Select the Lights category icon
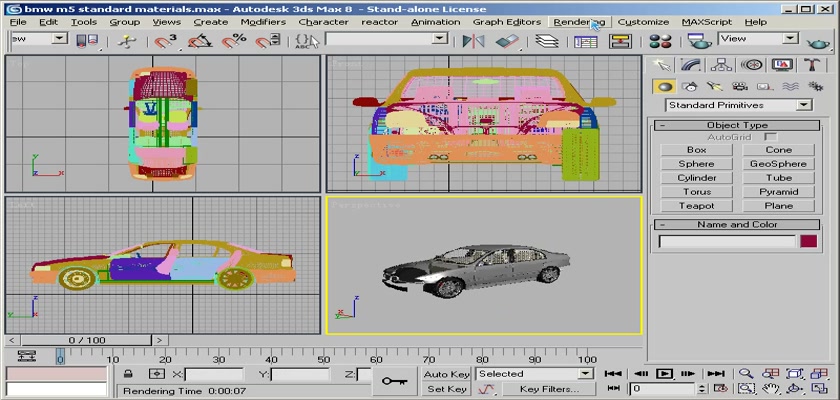840x400 pixels. click(715, 86)
